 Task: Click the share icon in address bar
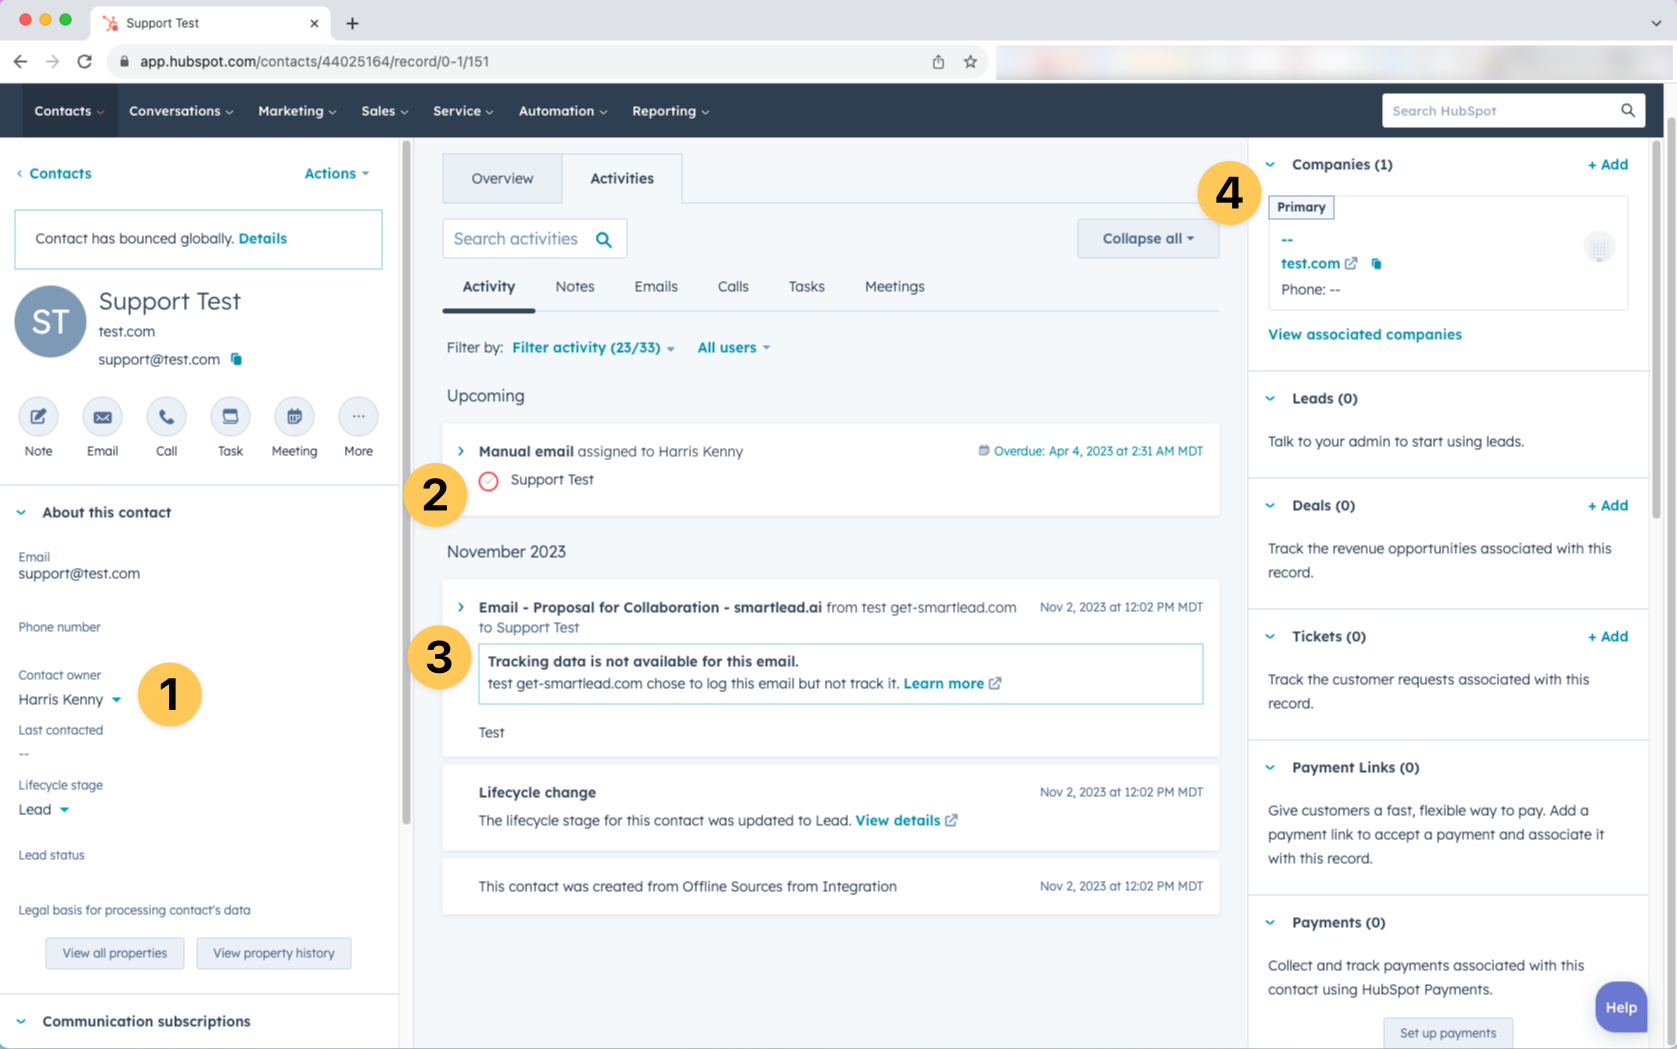point(938,61)
